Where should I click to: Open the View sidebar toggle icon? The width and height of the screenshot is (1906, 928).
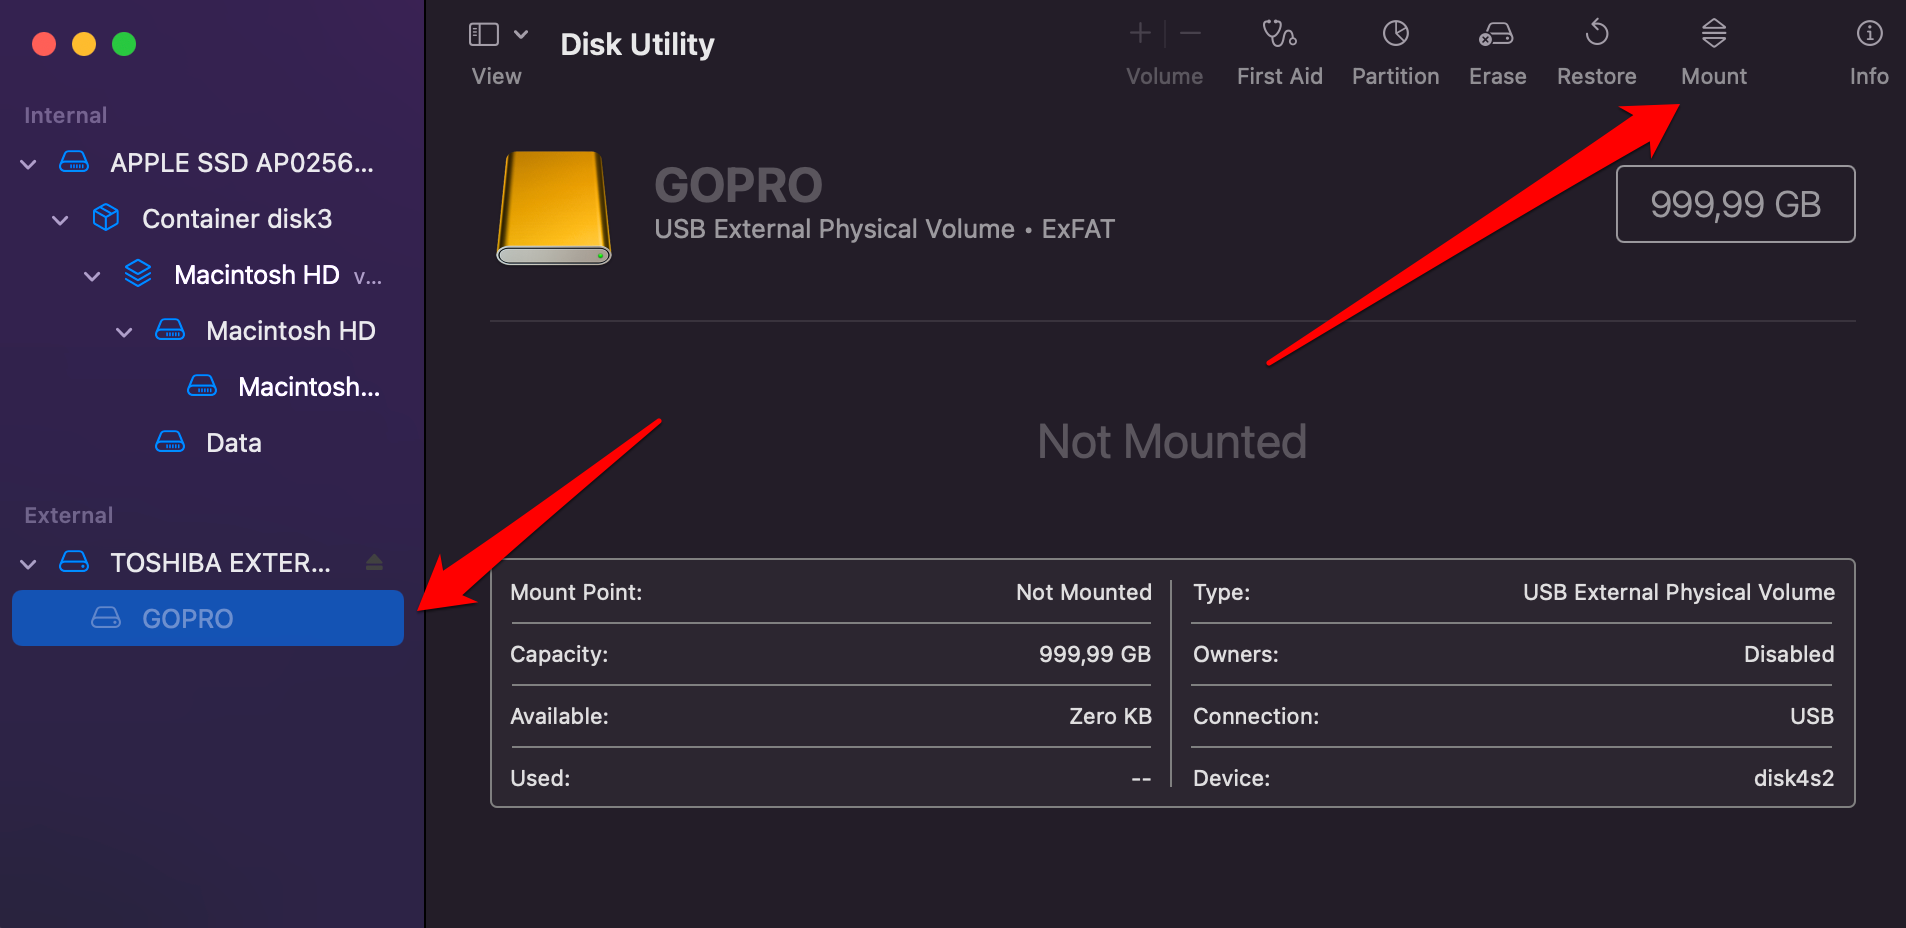coord(484,34)
